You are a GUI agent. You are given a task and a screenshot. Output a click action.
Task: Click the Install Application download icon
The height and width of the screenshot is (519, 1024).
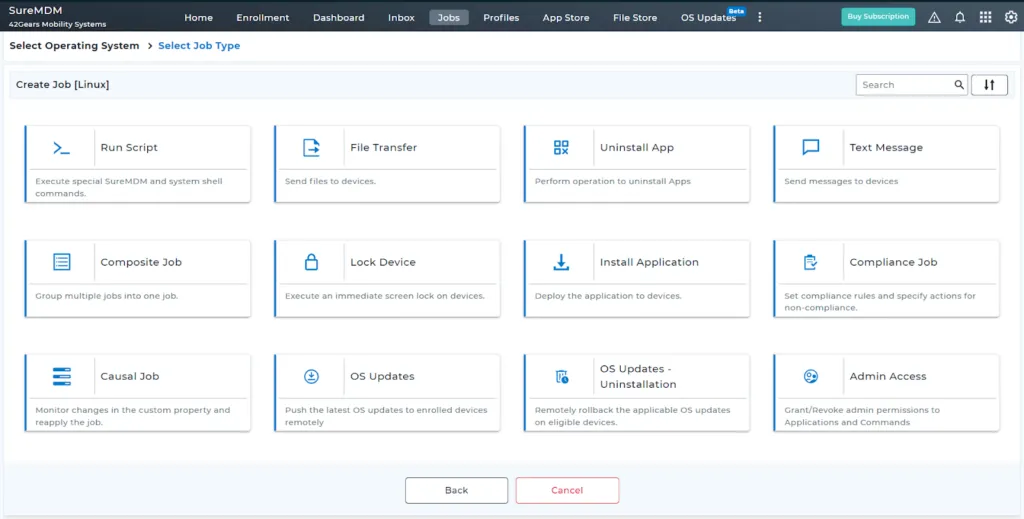click(561, 262)
